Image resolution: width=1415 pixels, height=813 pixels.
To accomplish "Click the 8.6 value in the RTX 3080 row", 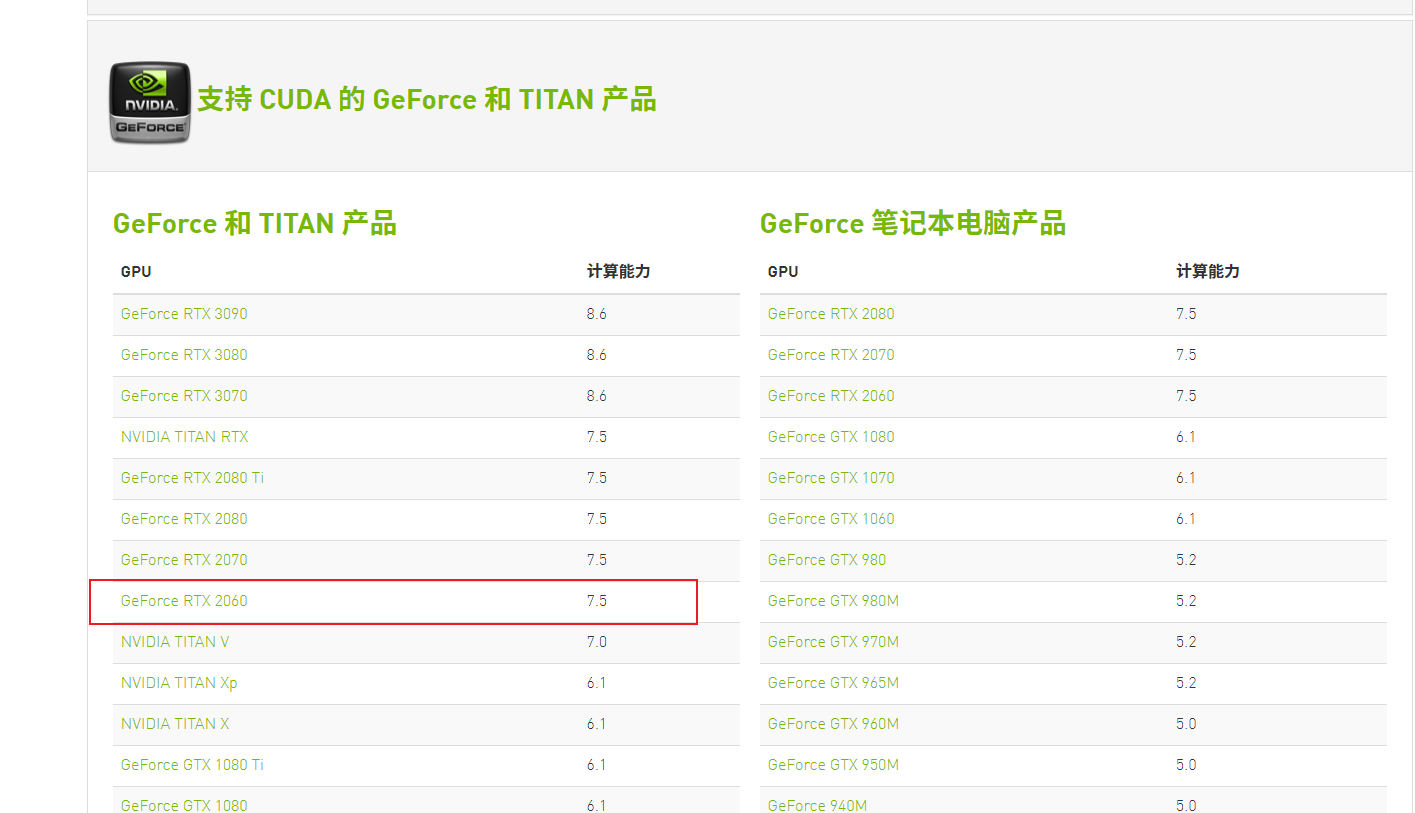I will (597, 355).
